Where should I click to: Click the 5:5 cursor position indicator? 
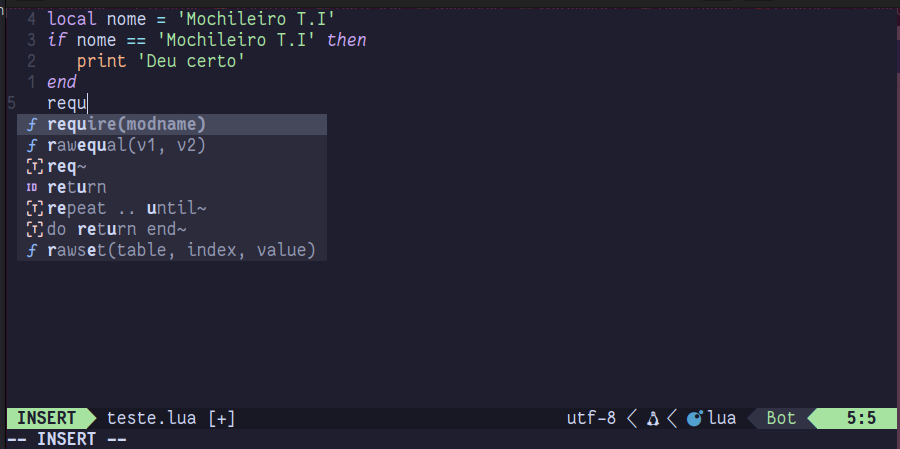pos(860,418)
